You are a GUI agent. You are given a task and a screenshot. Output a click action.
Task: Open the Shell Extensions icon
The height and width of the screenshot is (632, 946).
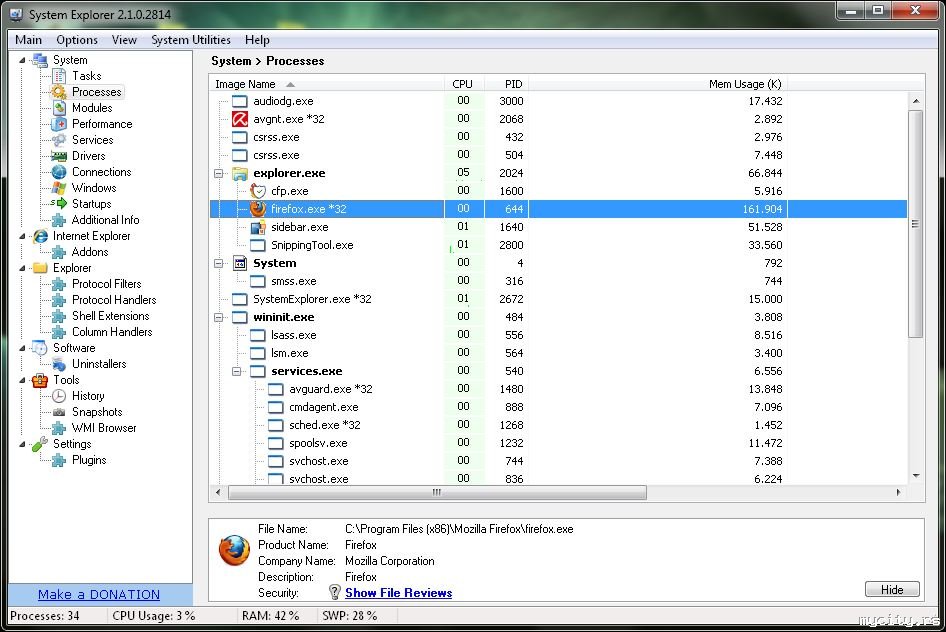pyautogui.click(x=59, y=316)
